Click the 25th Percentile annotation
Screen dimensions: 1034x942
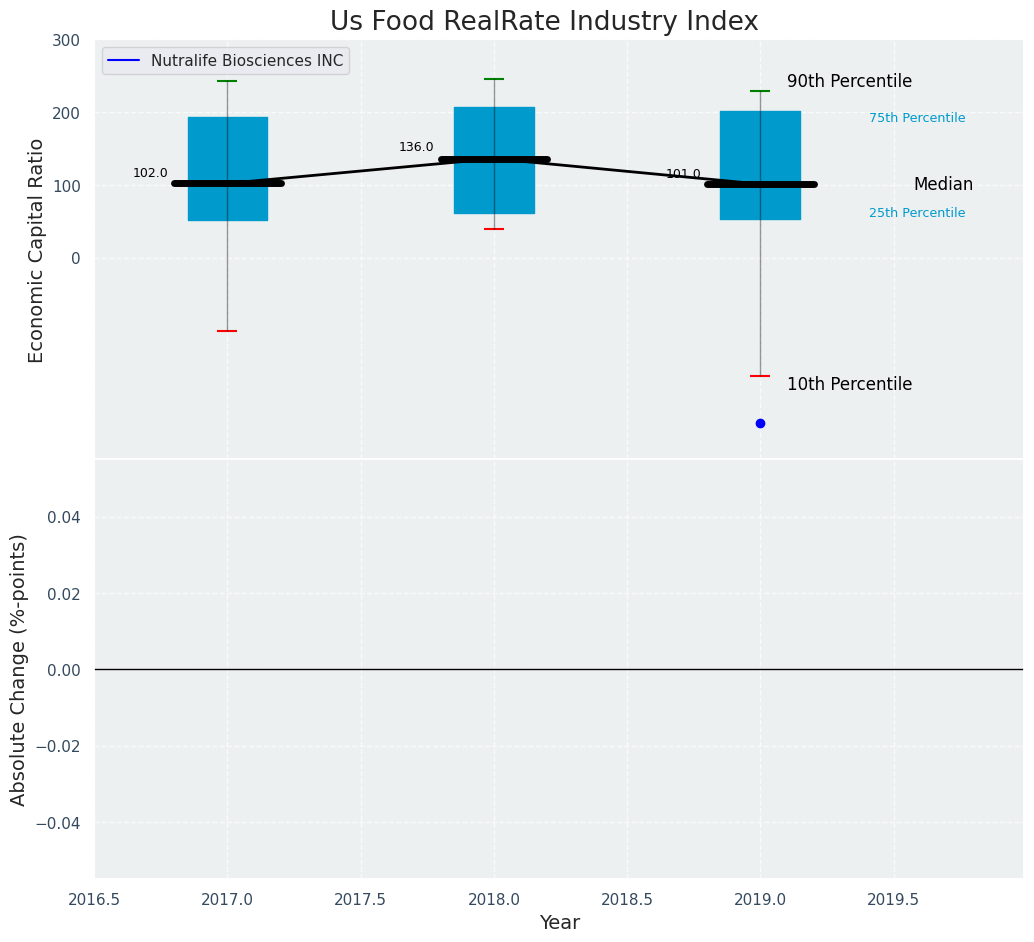[x=917, y=213]
